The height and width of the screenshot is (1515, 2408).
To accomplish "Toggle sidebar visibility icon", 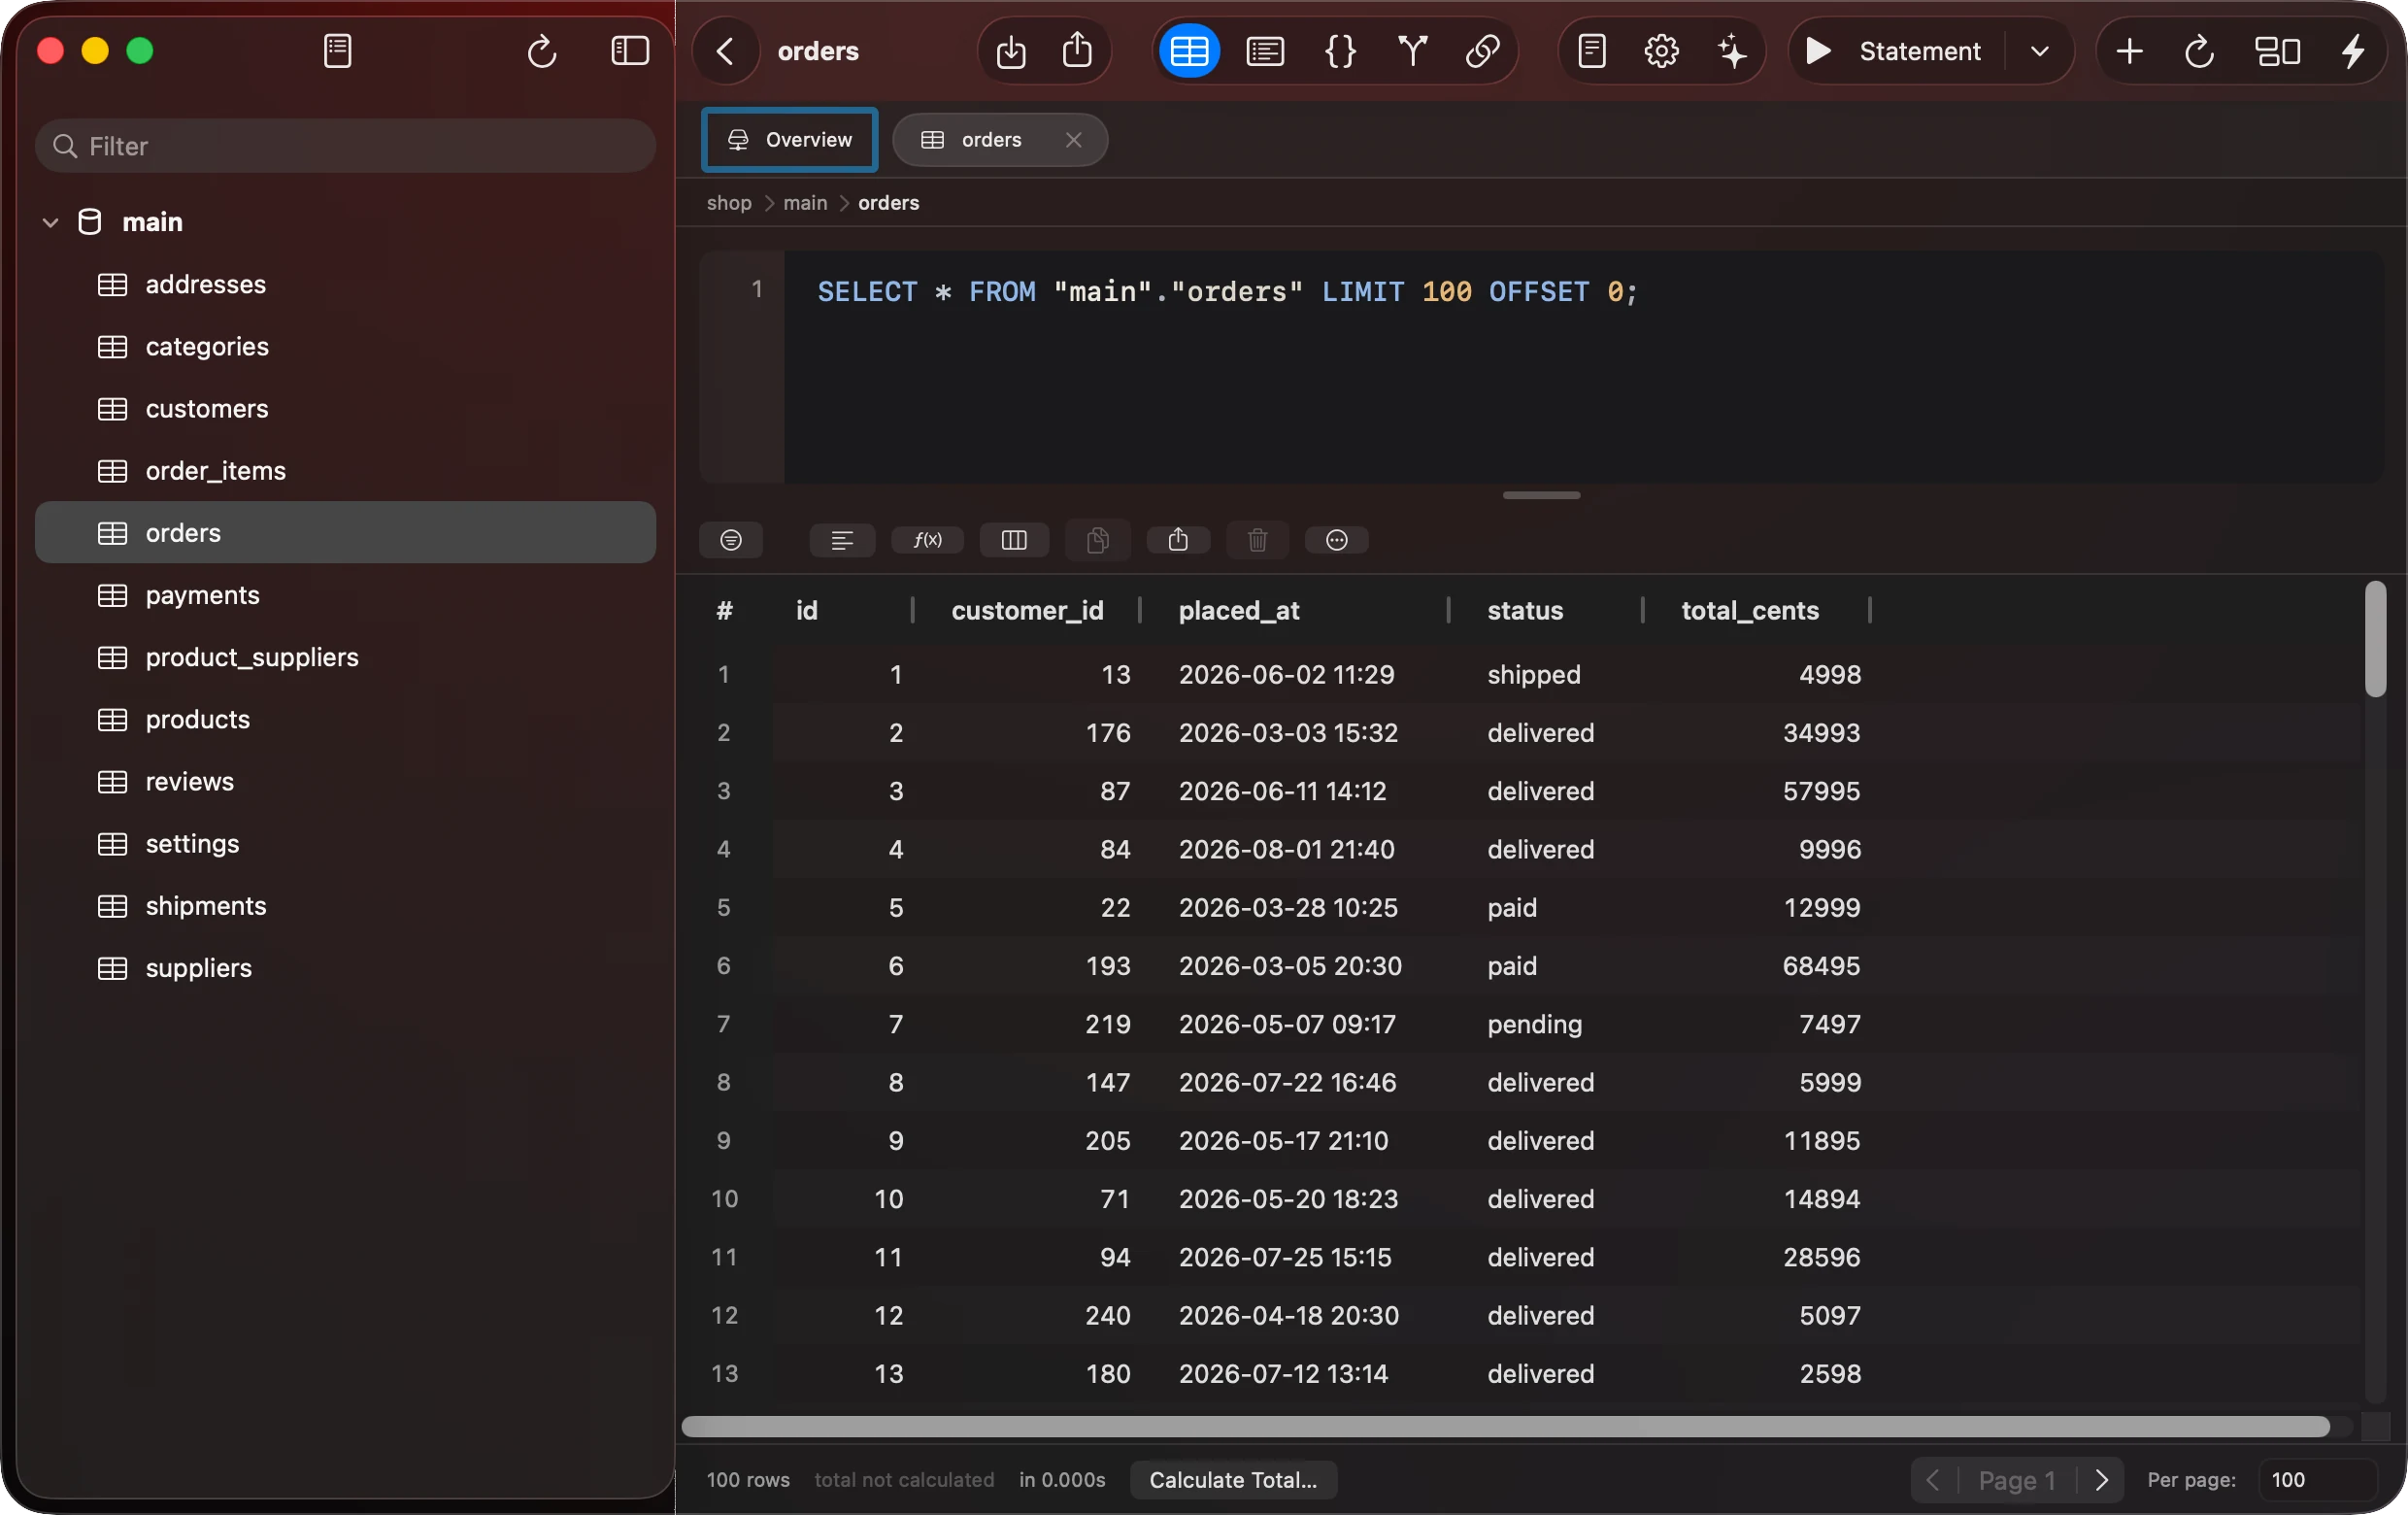I will click(x=630, y=51).
